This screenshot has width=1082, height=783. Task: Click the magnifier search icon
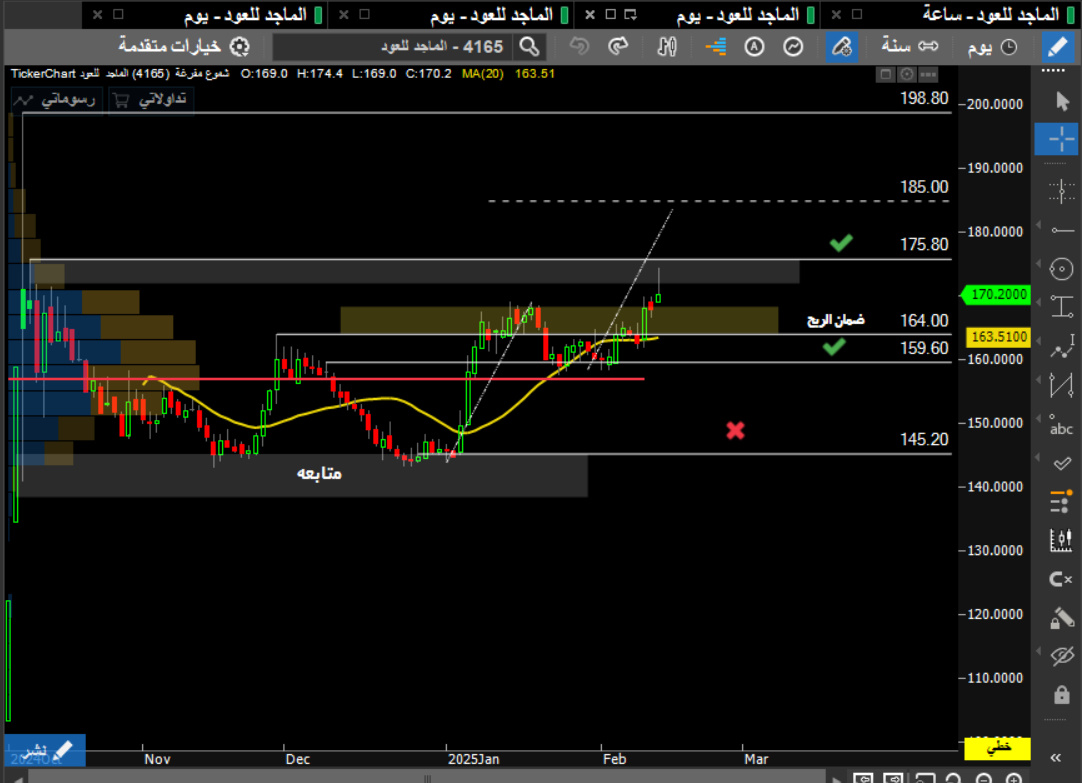(x=529, y=47)
